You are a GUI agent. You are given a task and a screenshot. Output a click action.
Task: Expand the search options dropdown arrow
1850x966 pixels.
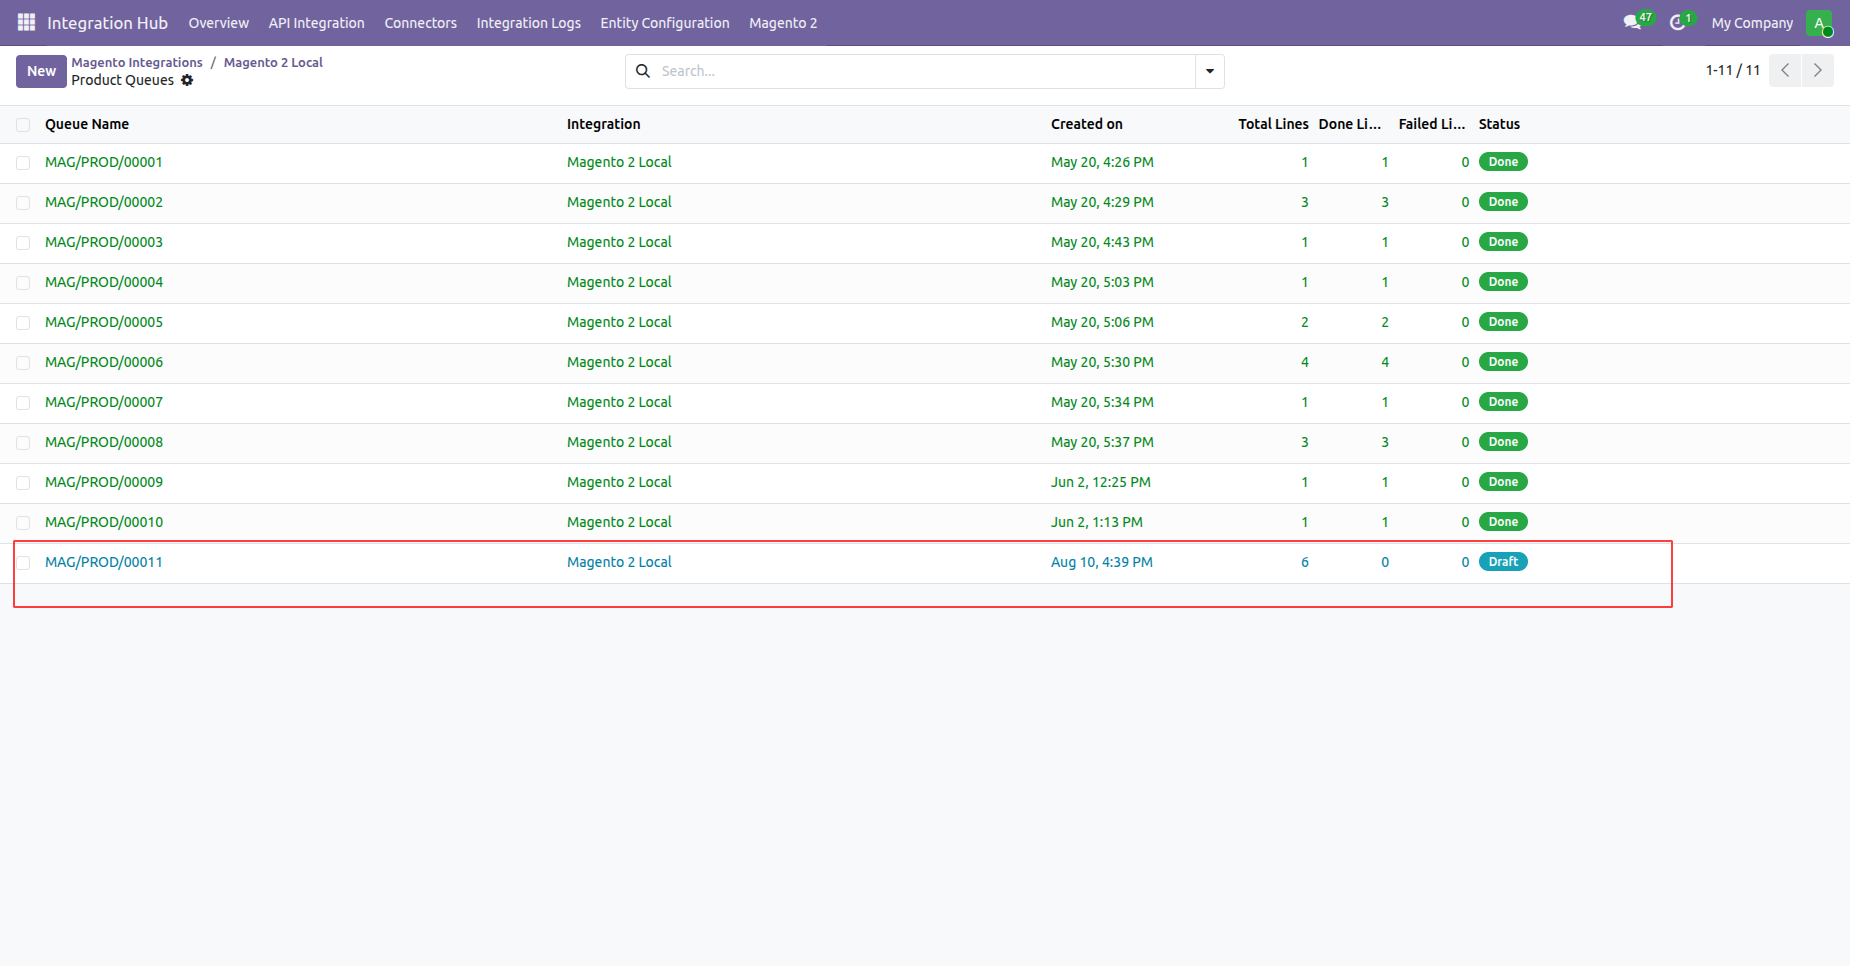click(x=1210, y=71)
